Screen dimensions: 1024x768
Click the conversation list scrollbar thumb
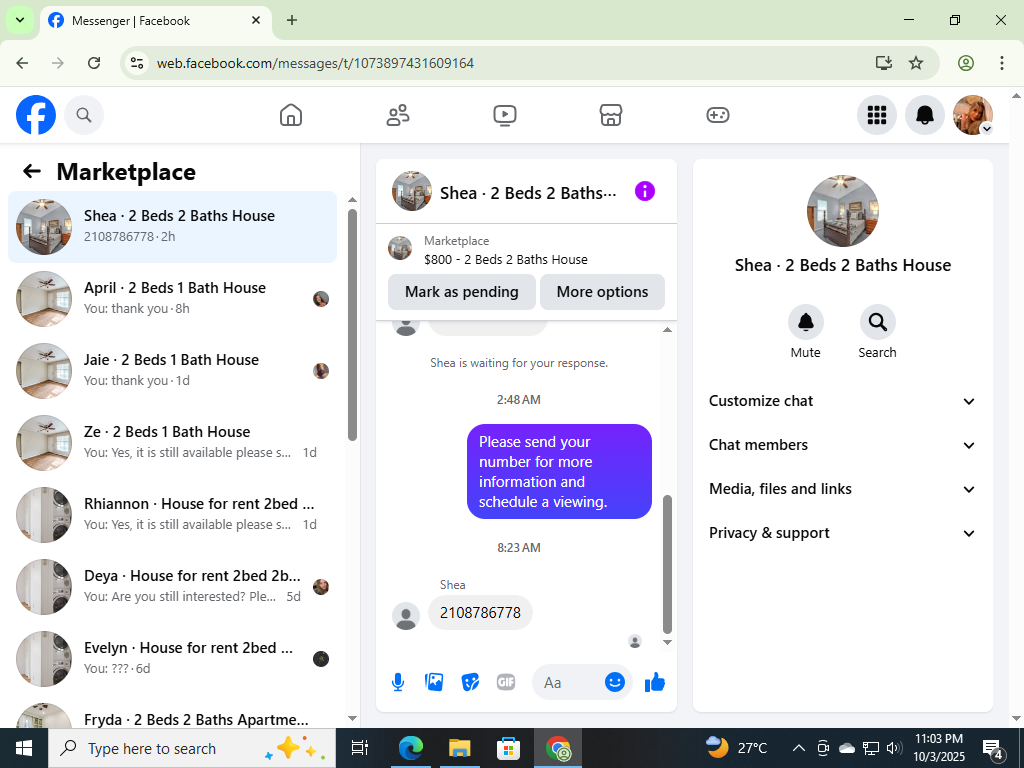click(x=353, y=325)
